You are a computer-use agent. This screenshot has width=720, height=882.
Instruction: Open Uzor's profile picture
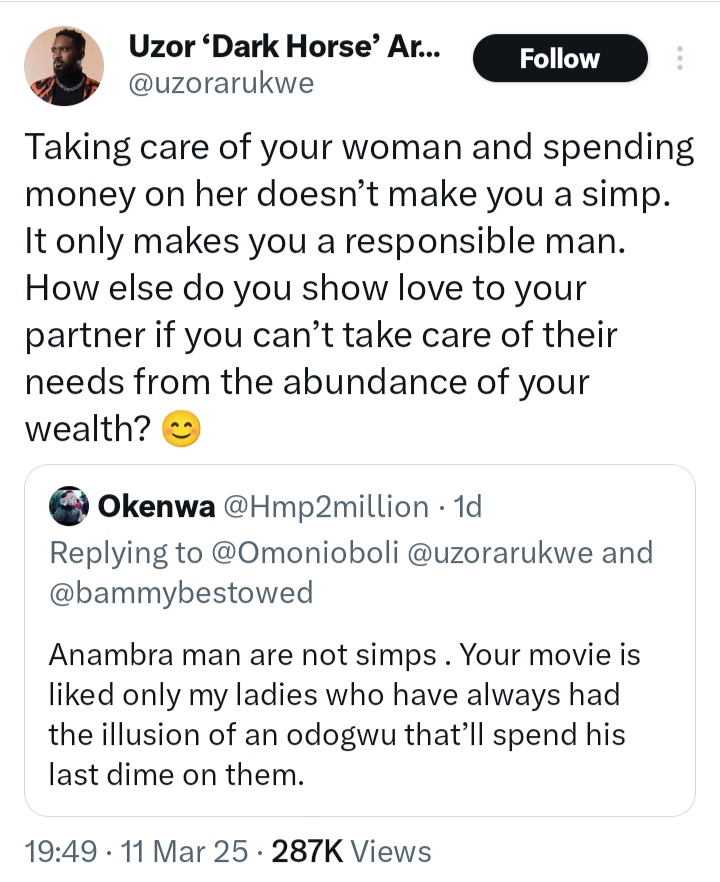[x=64, y=66]
